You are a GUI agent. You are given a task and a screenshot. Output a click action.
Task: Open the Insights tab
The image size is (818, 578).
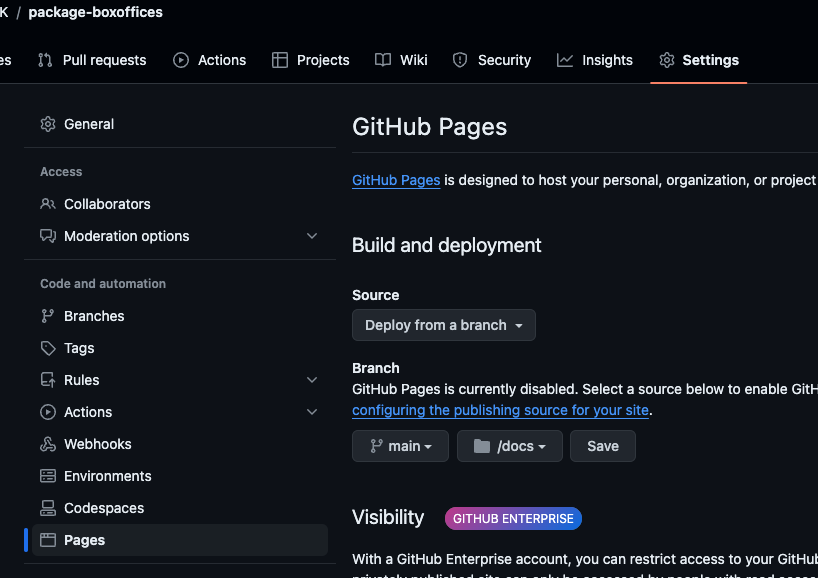click(595, 60)
